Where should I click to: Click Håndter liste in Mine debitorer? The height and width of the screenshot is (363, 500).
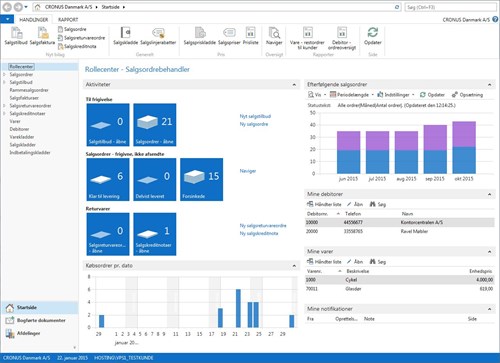[324, 204]
